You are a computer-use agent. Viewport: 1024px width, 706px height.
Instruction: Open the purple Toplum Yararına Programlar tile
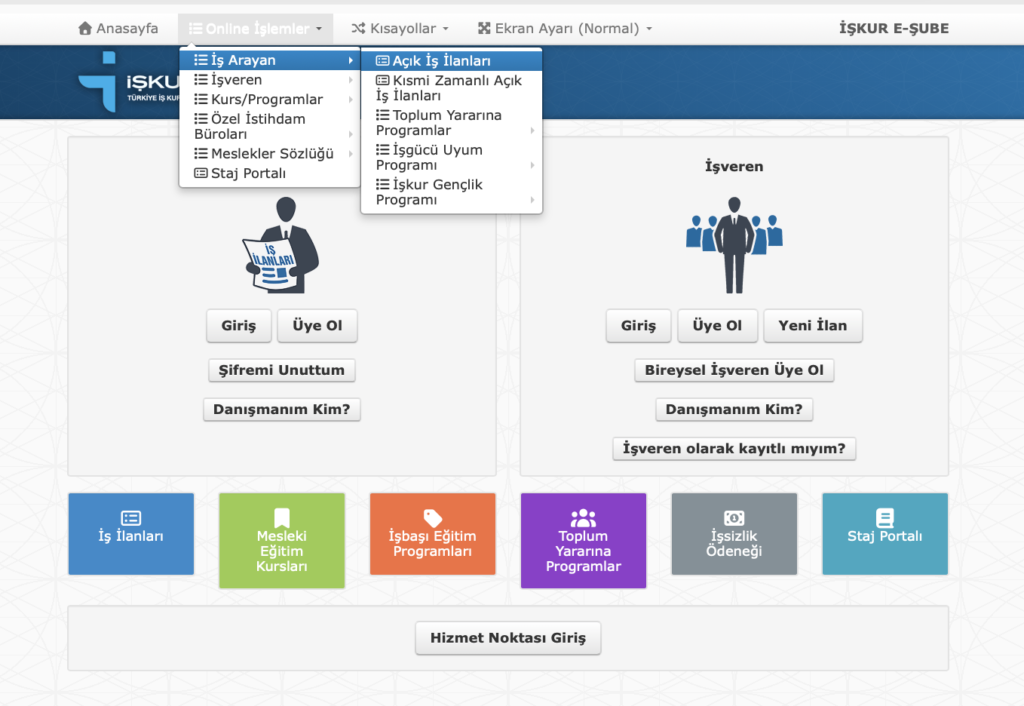583,540
